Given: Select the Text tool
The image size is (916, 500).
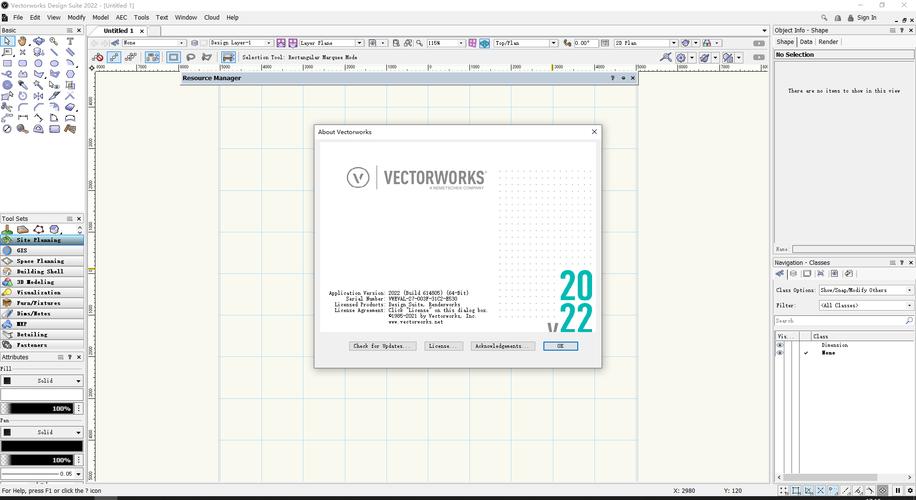Looking at the screenshot, I should pos(70,41).
